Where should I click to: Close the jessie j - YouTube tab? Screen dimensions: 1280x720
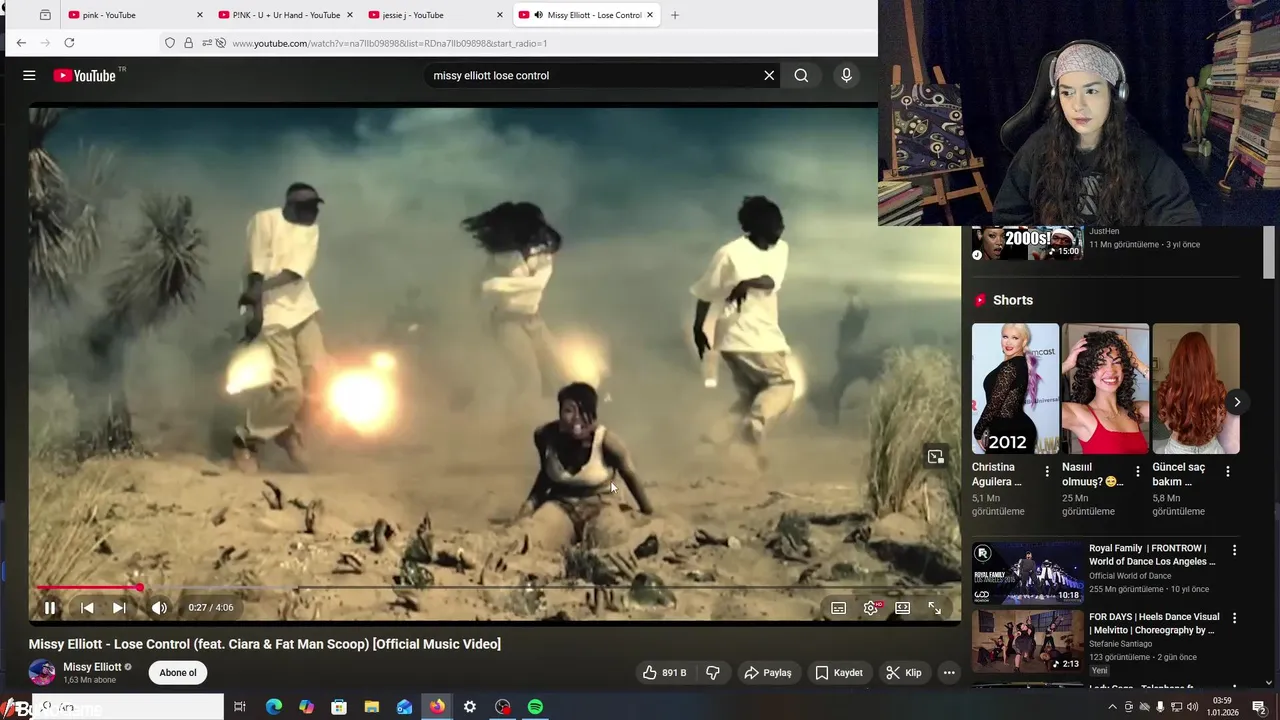pos(500,15)
